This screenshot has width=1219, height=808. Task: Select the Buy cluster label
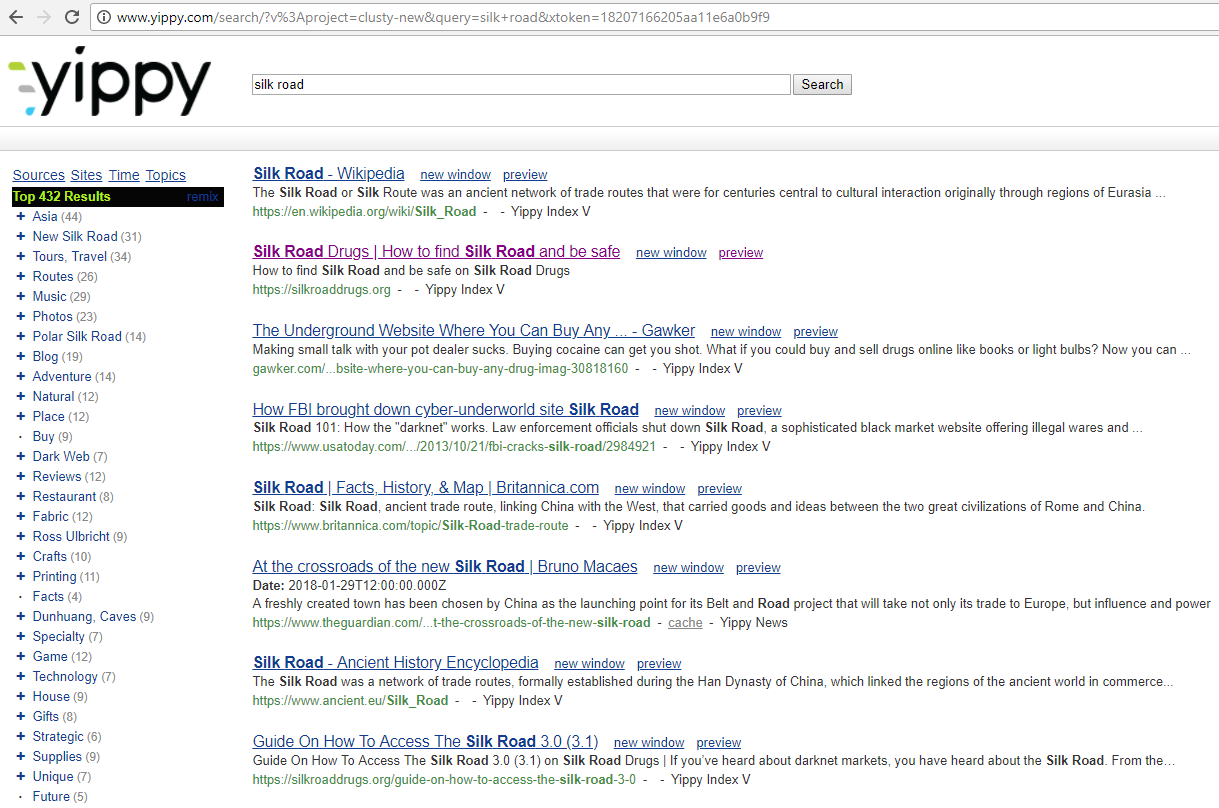click(x=43, y=436)
